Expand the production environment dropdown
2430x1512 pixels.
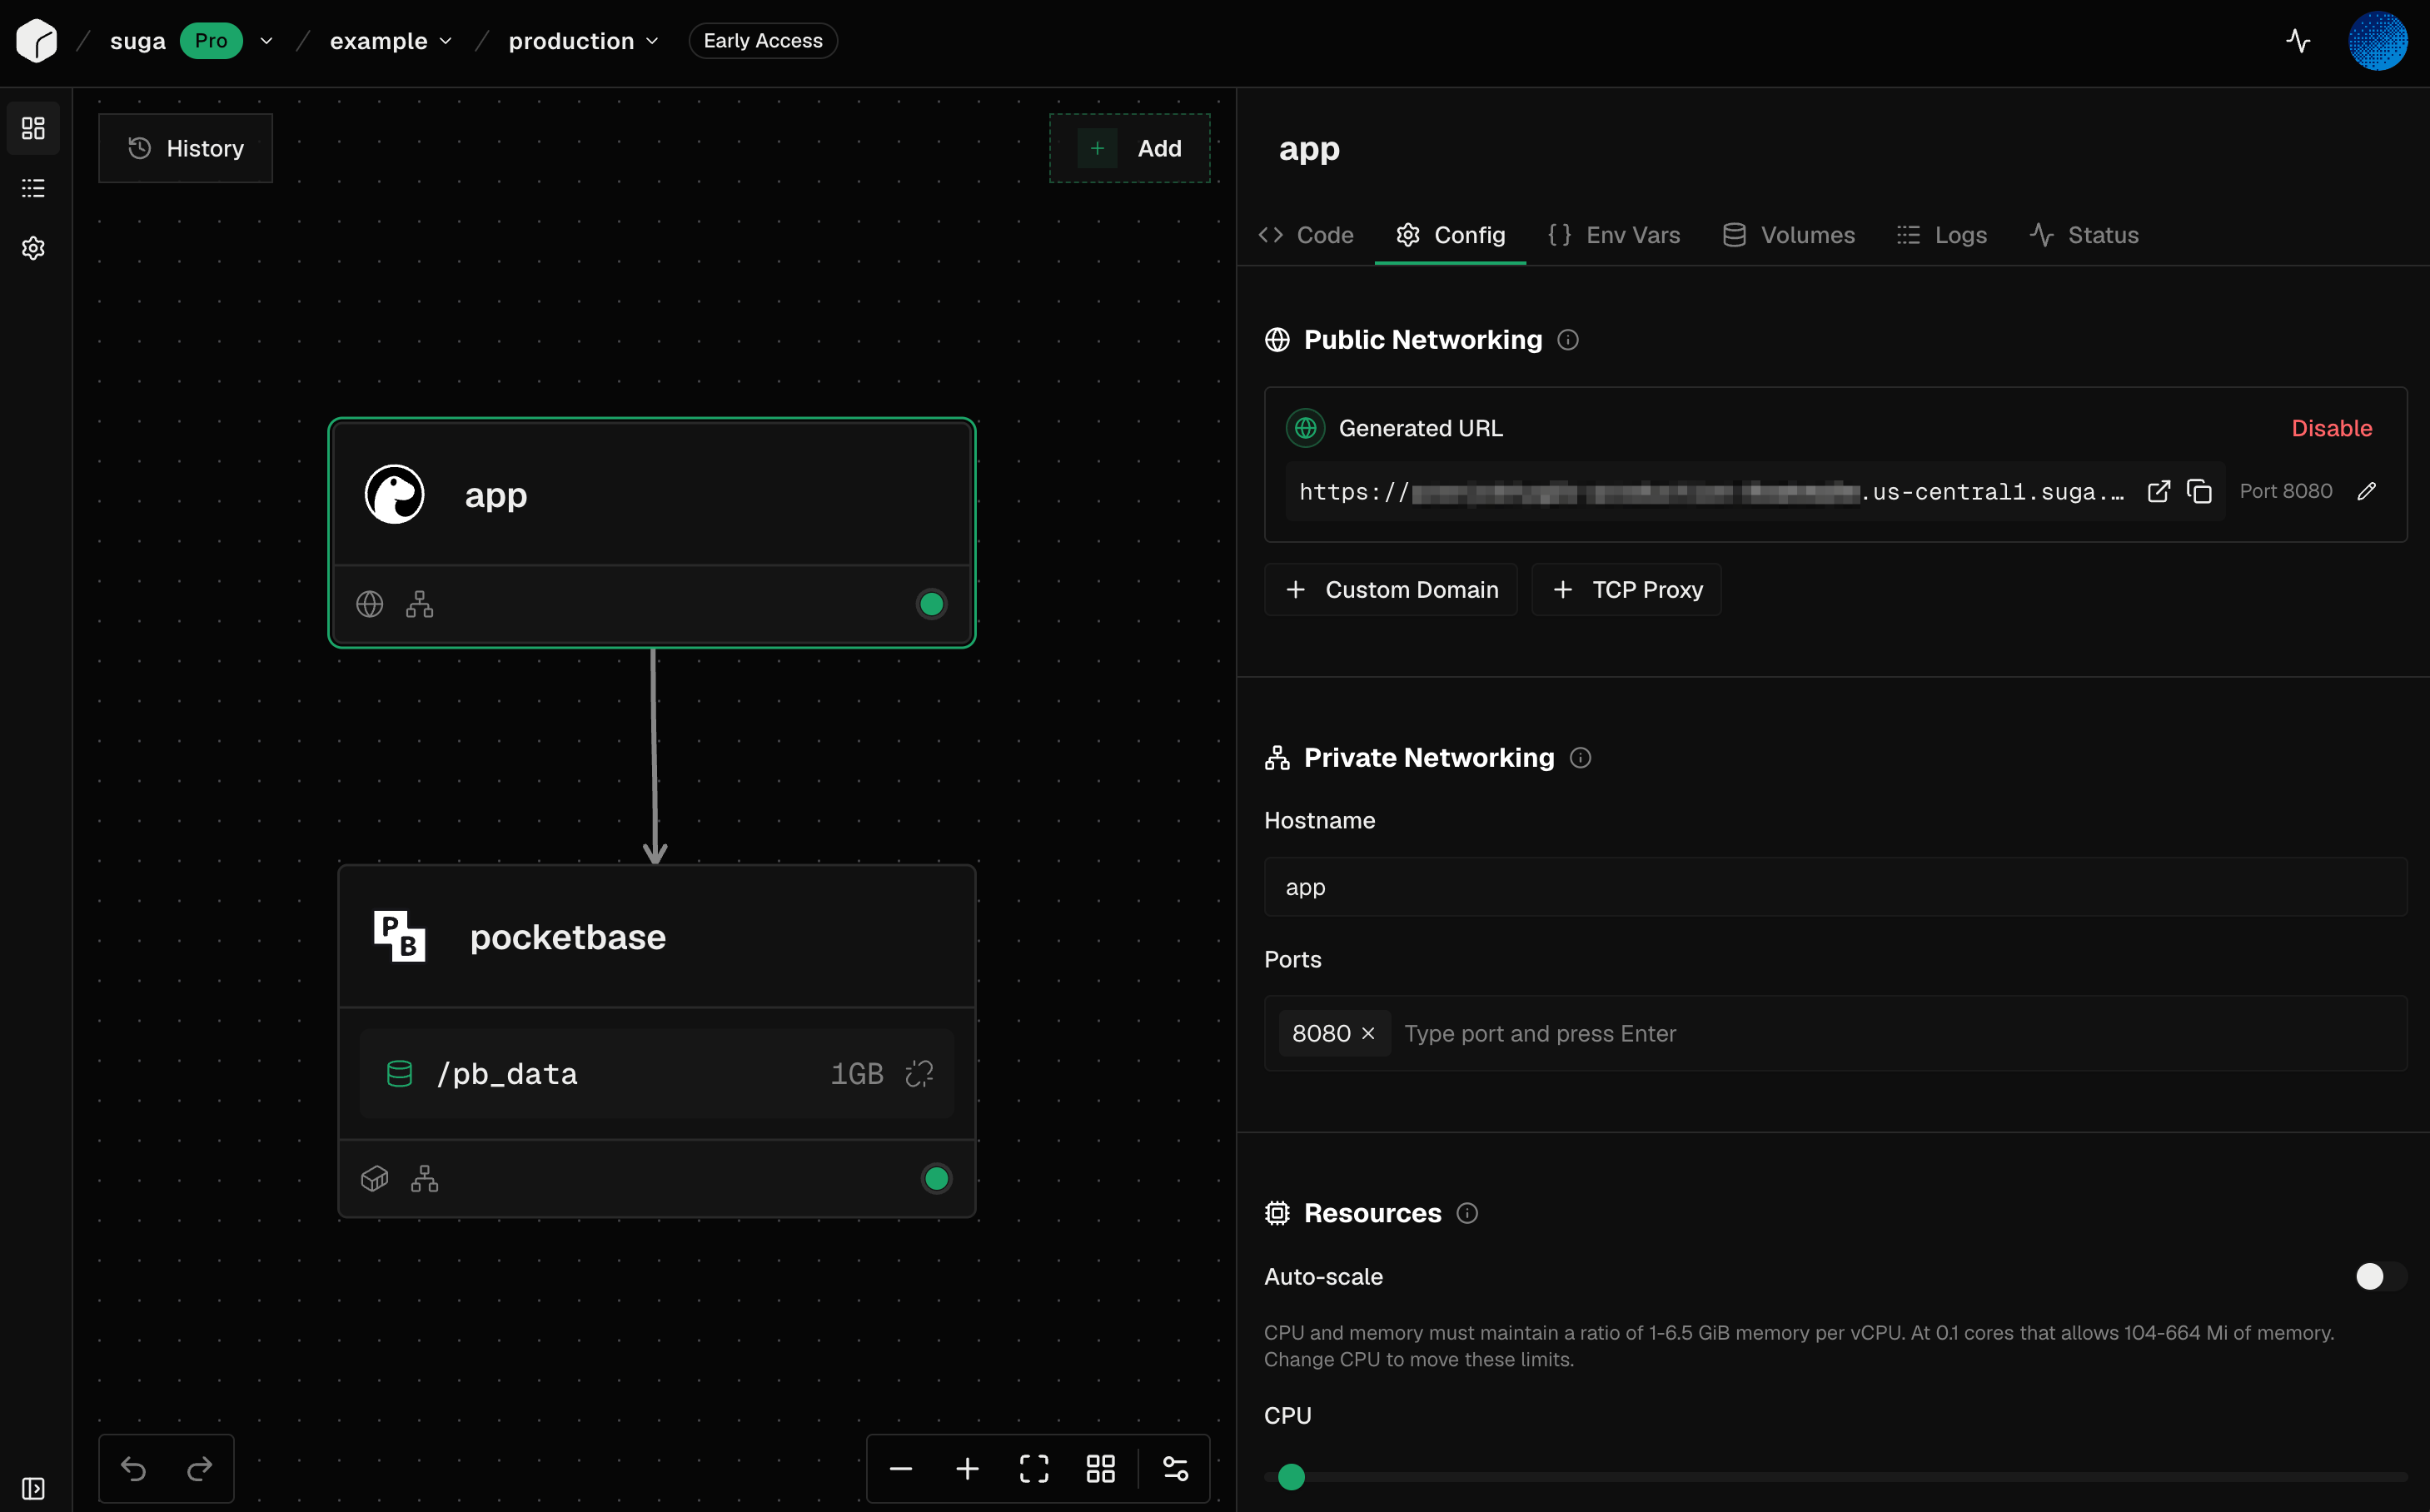(x=652, y=41)
